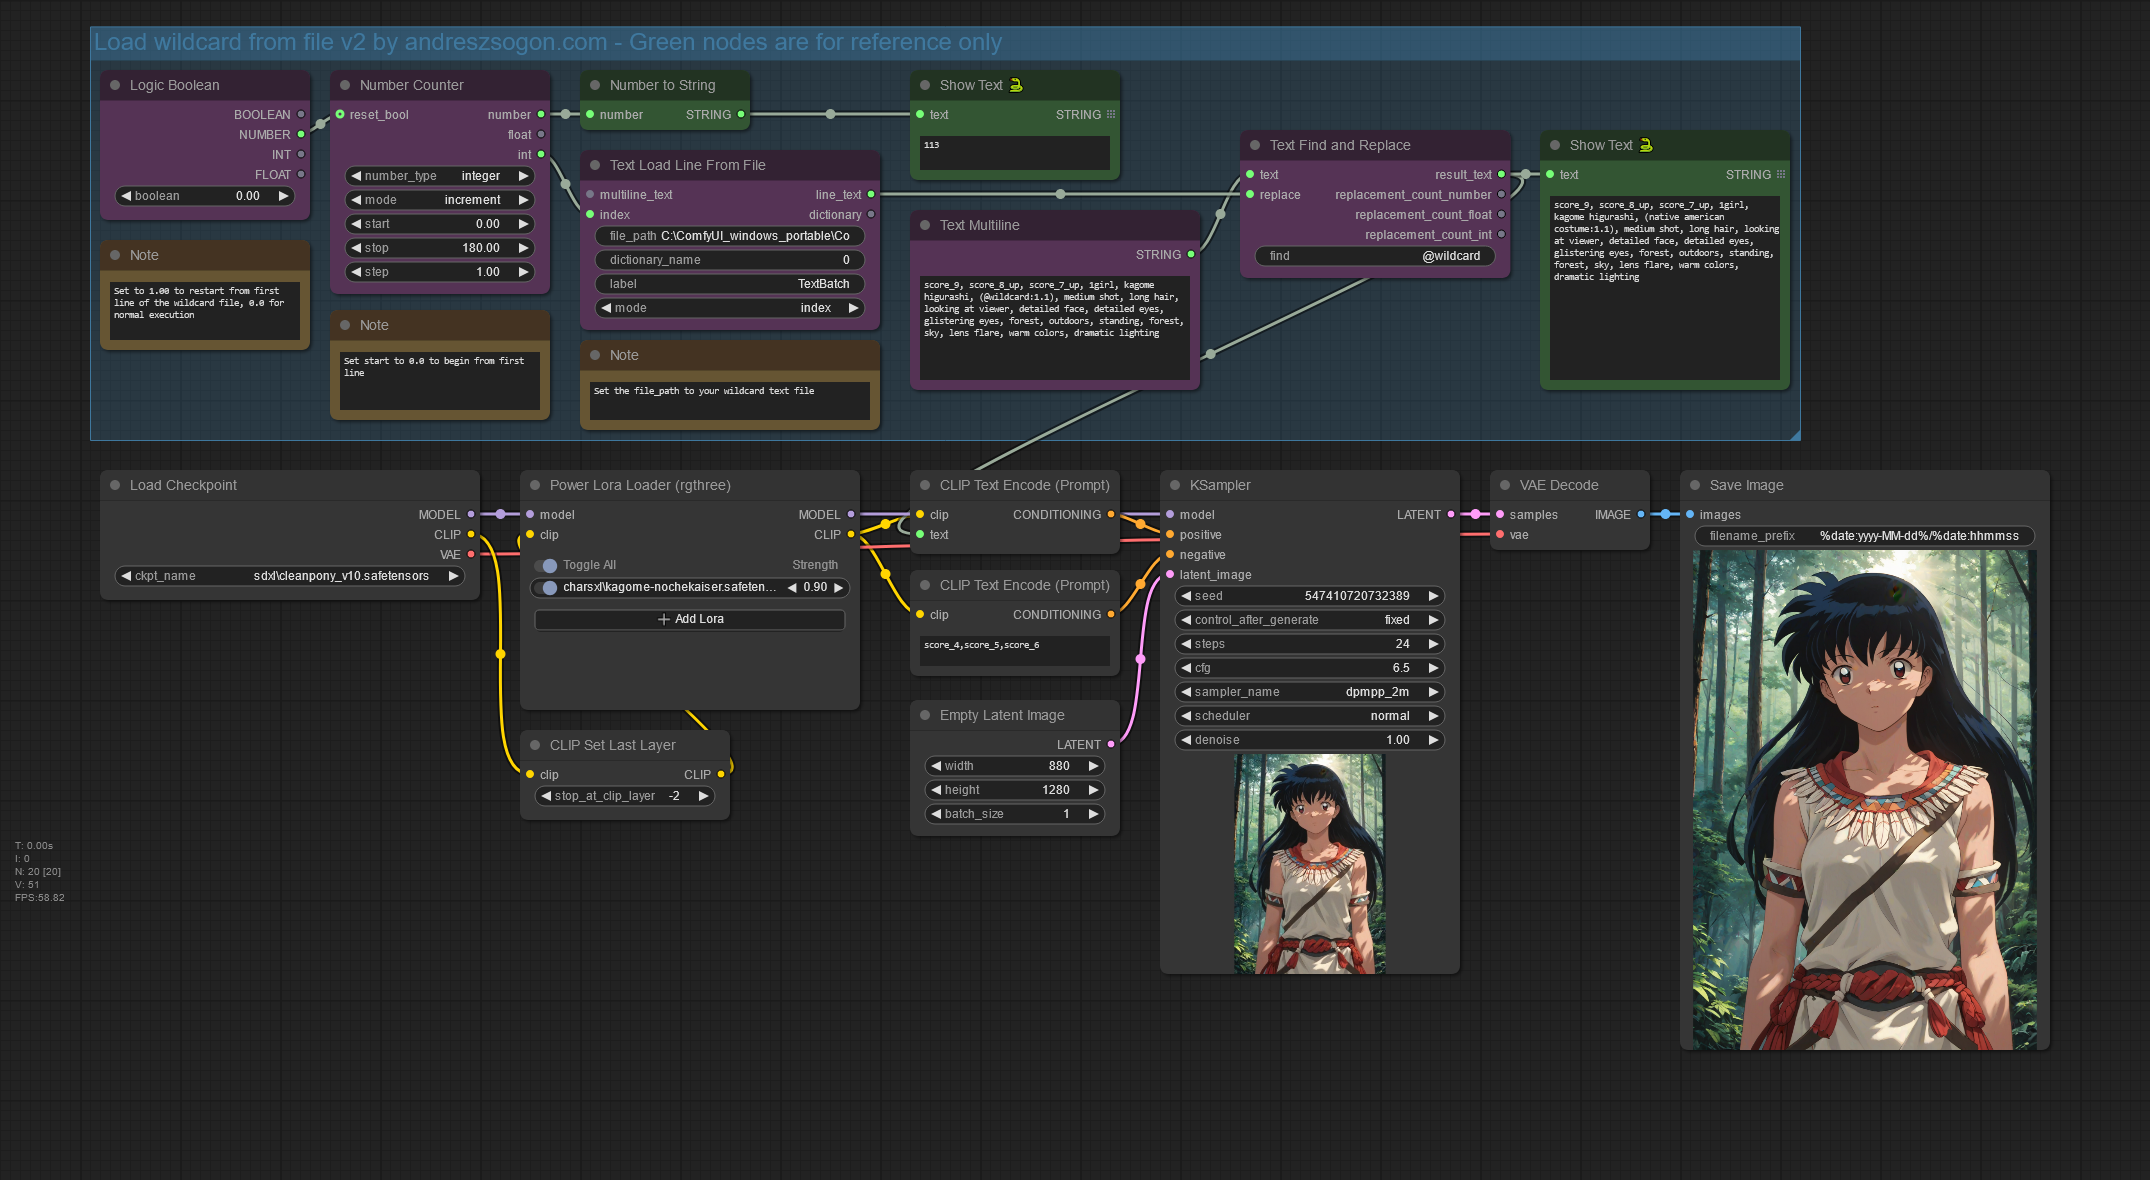Collapse the Text Load Line From File node
Screen dimensions: 2150x1180
tap(595, 165)
